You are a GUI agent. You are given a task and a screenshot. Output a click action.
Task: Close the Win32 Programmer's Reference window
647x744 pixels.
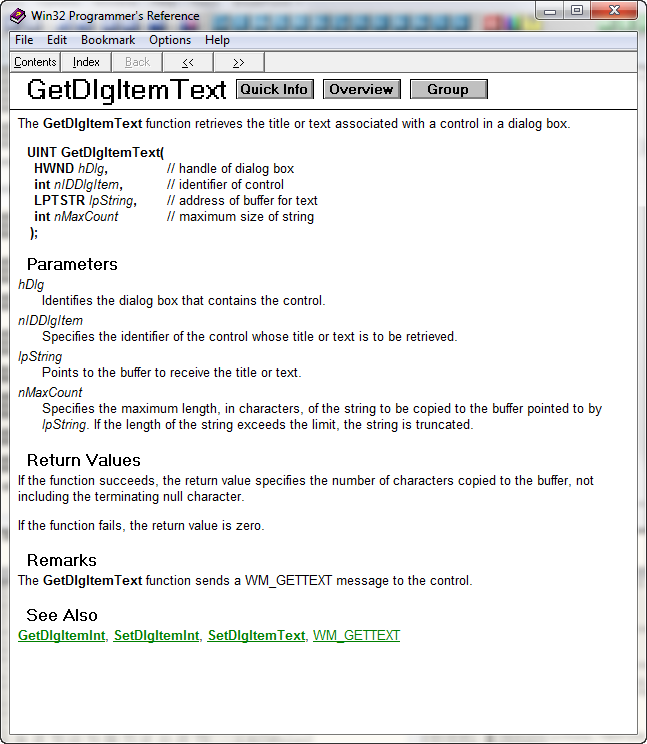click(614, 11)
